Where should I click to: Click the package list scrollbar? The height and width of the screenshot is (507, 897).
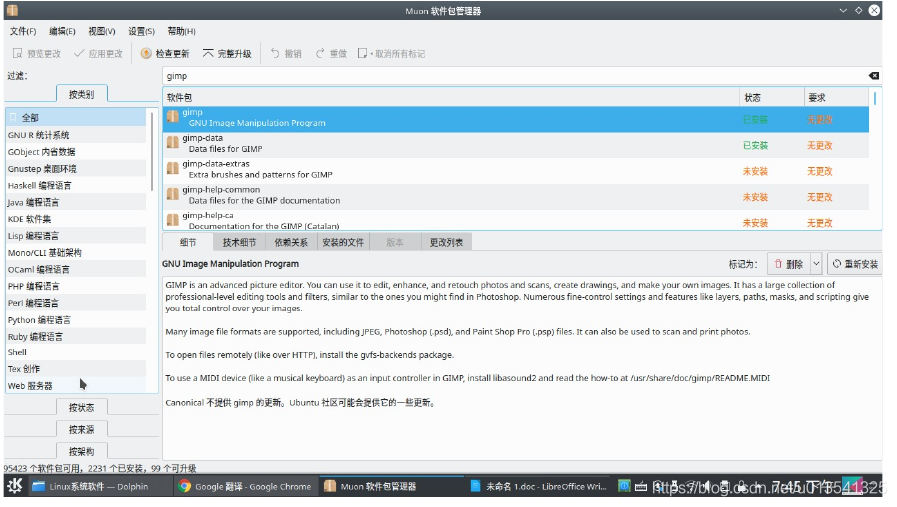pyautogui.click(x=875, y=98)
